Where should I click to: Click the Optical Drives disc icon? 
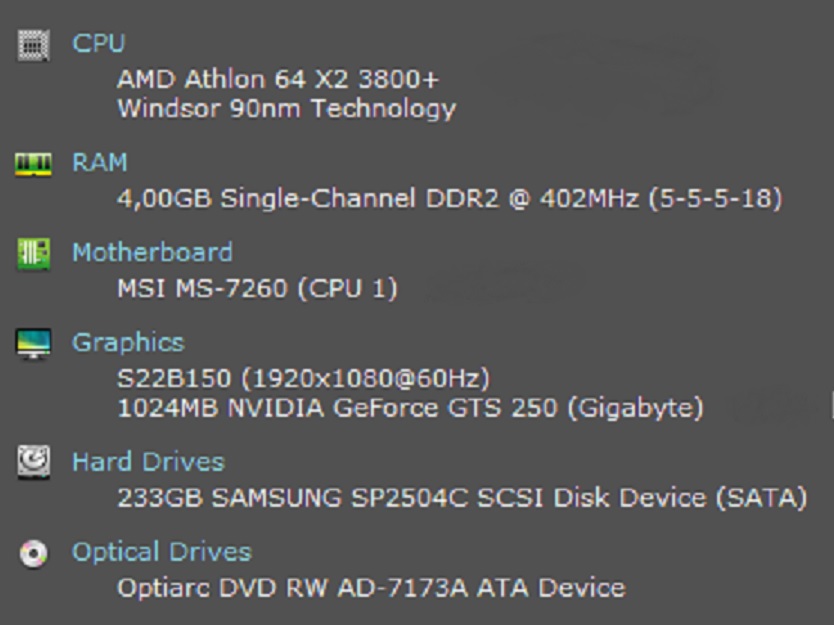(x=34, y=554)
